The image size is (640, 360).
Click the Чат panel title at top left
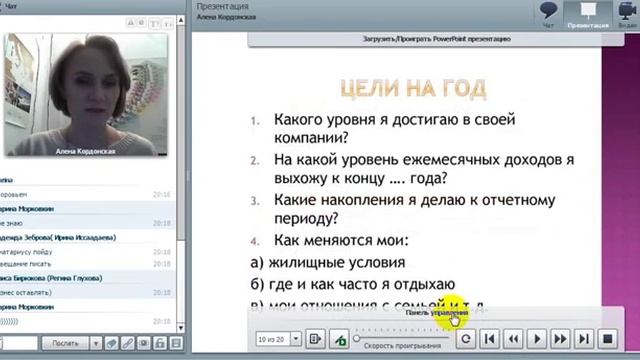[x=11, y=6]
